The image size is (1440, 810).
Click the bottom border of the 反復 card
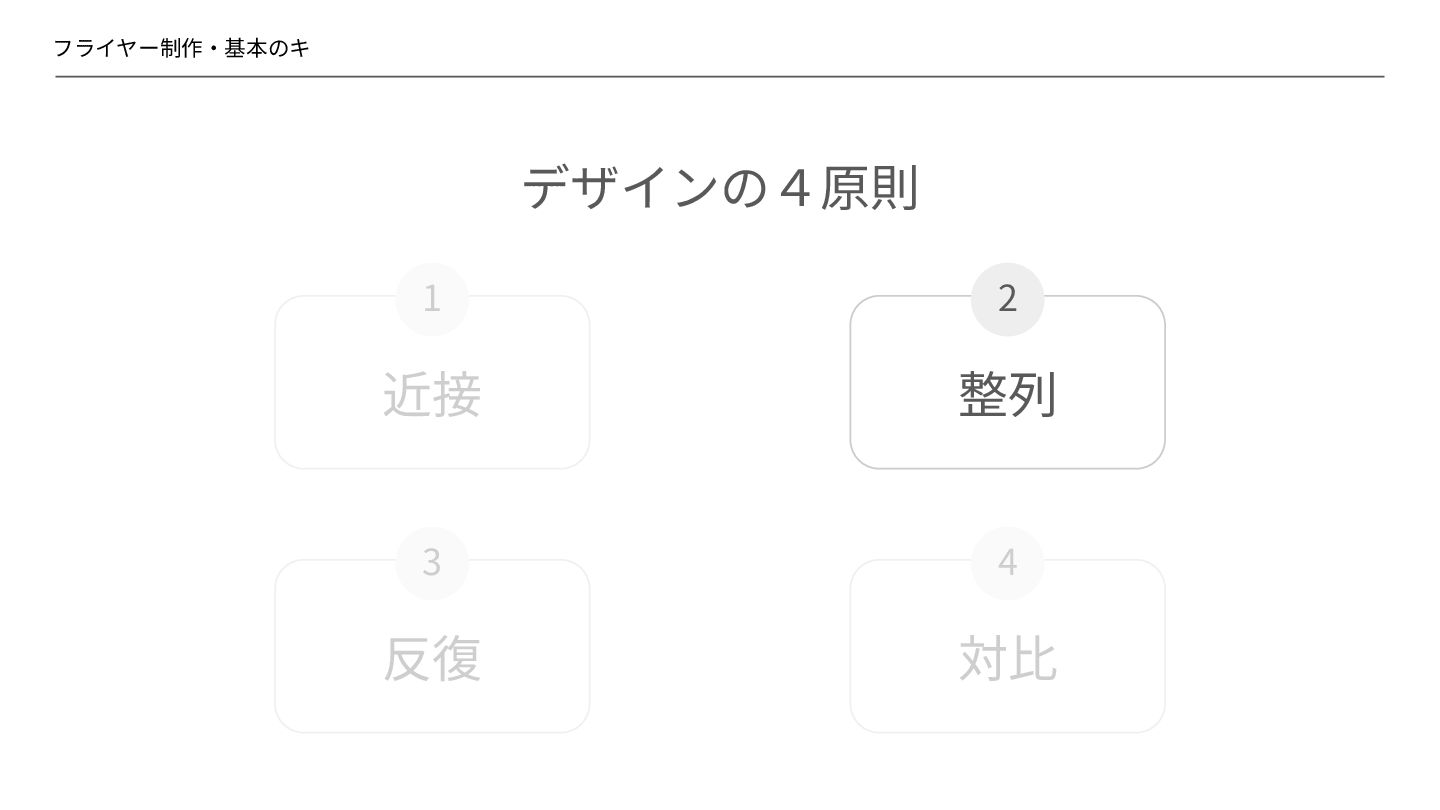pos(432,732)
